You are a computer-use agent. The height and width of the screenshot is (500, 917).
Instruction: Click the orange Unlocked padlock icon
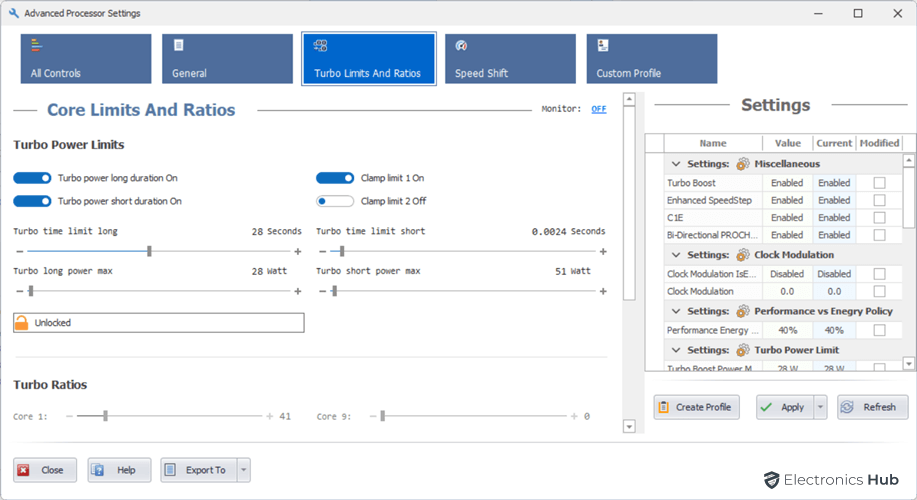[x=22, y=323]
